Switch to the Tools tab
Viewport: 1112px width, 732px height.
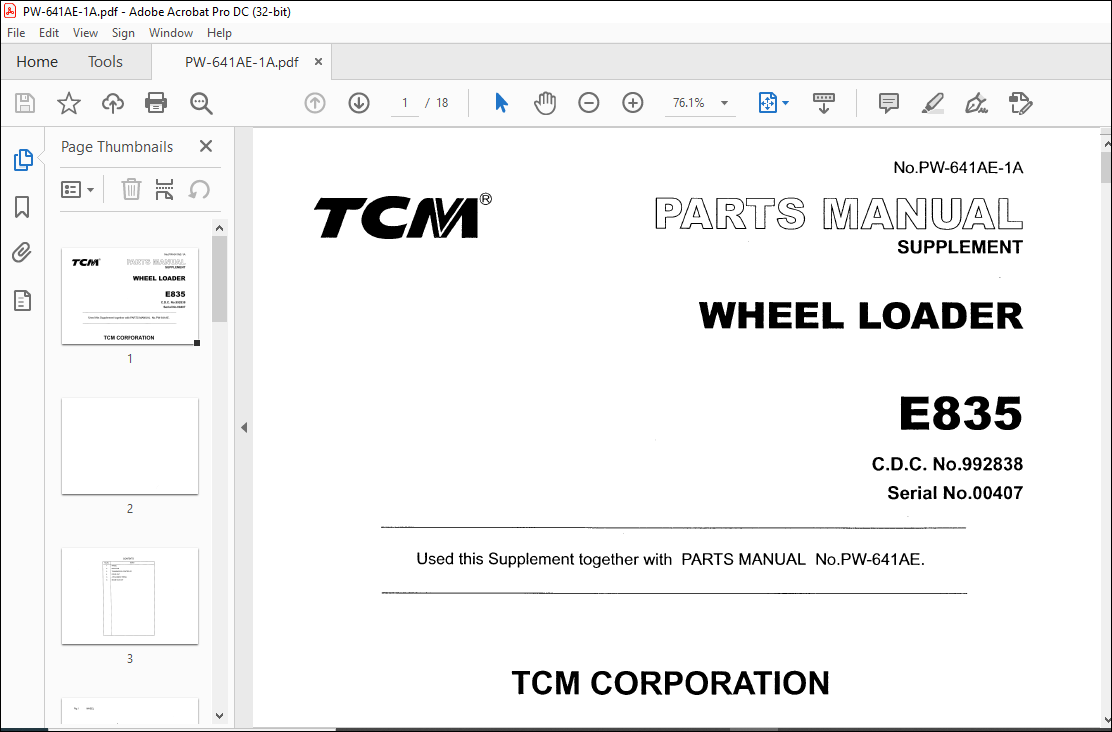click(105, 62)
